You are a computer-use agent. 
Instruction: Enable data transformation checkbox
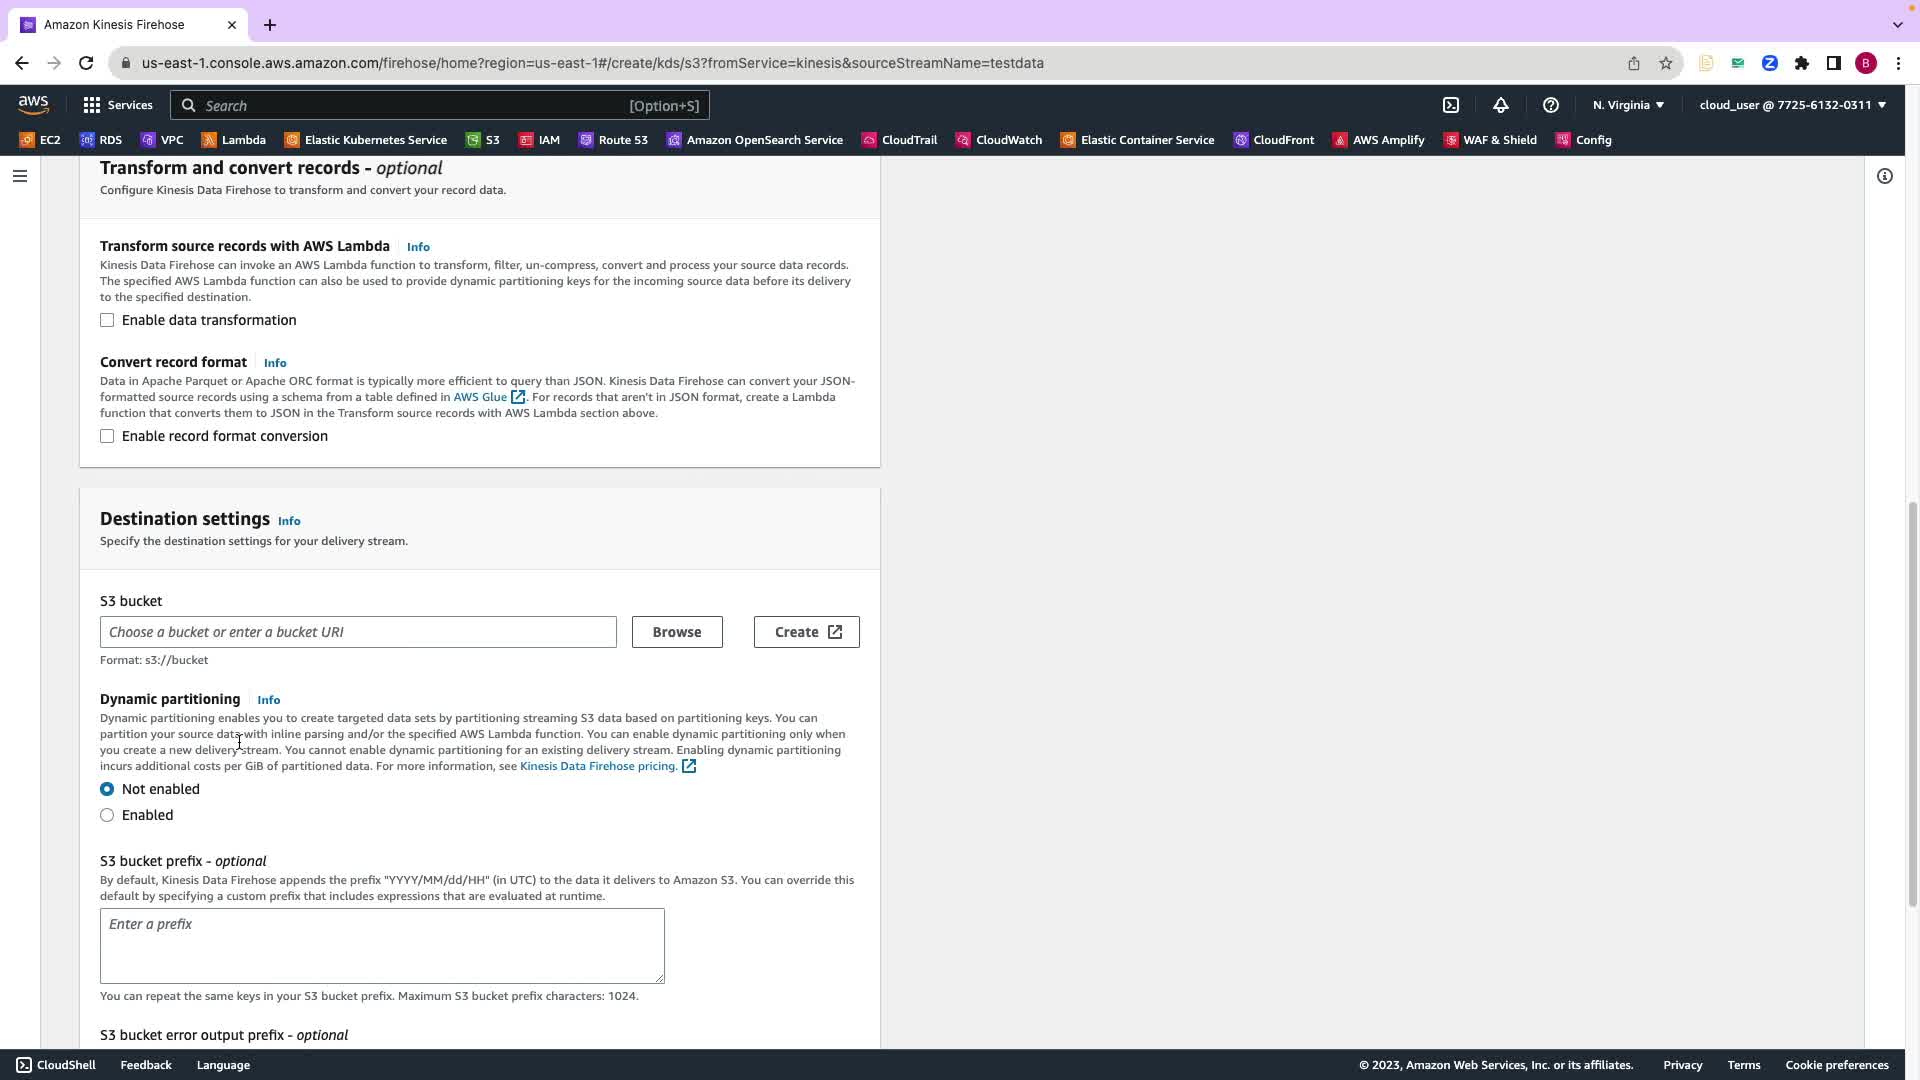(107, 320)
